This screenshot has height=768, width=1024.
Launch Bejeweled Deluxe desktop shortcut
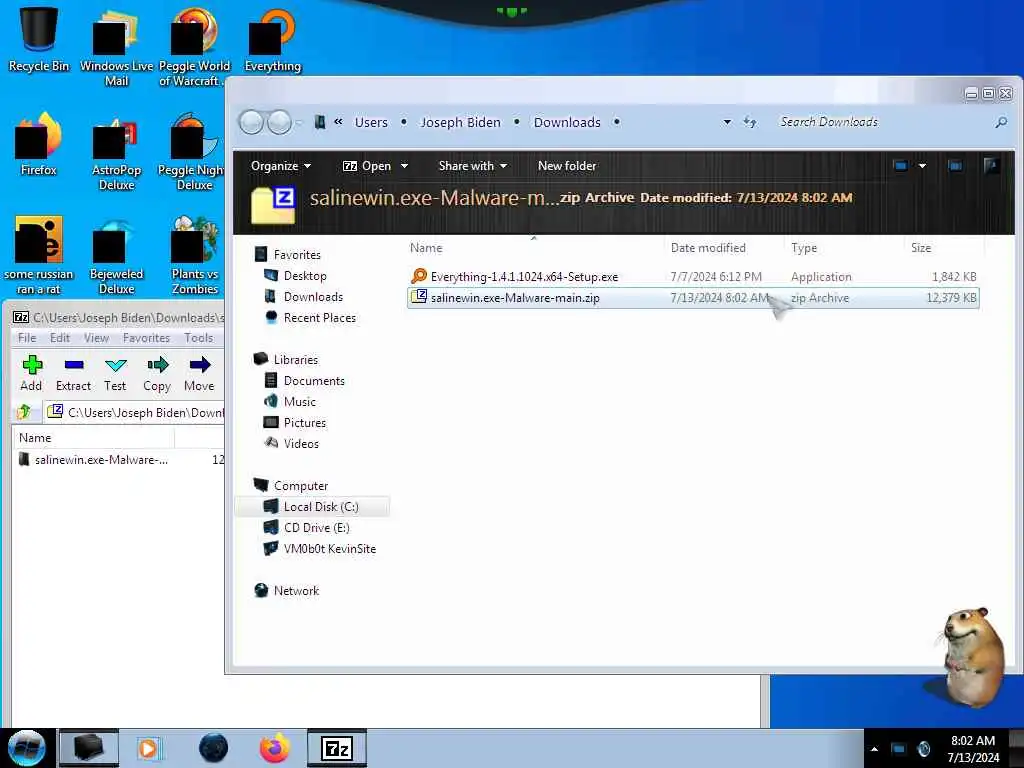(x=116, y=255)
